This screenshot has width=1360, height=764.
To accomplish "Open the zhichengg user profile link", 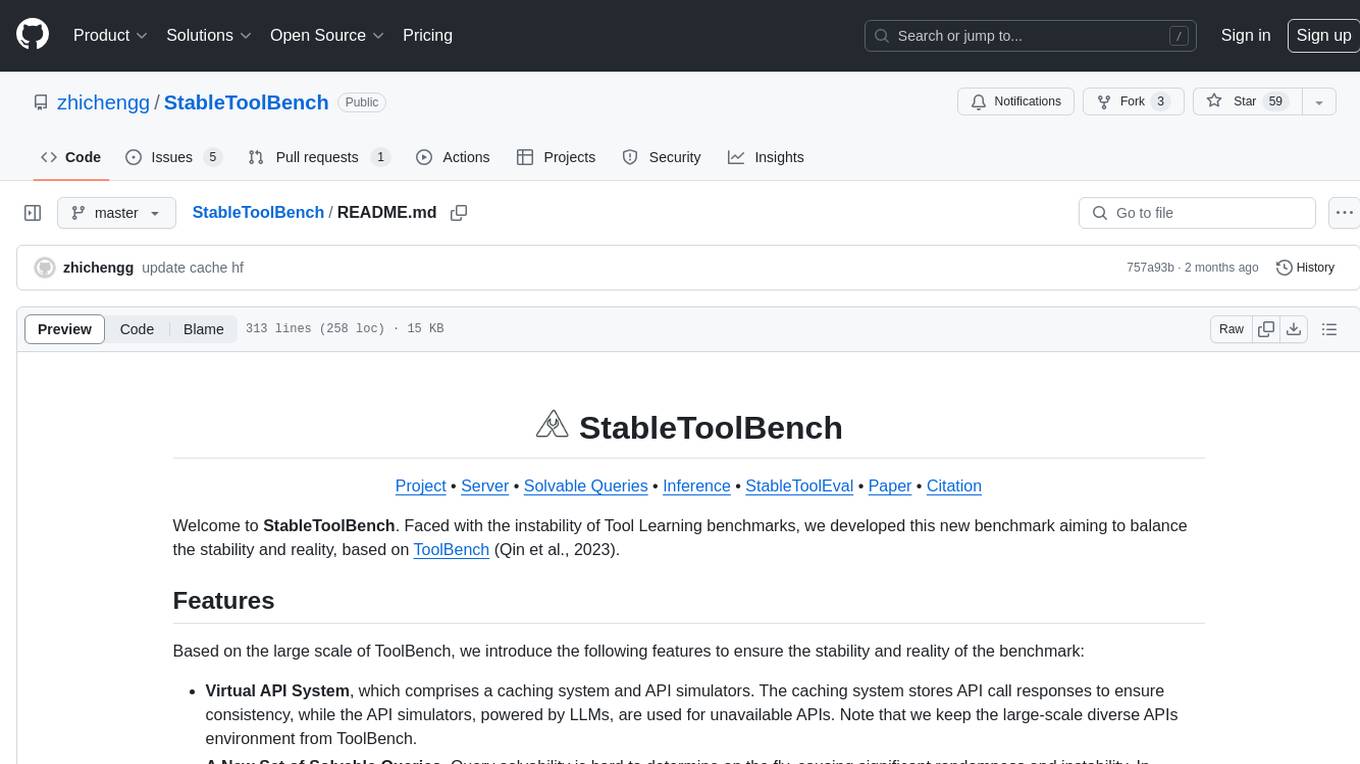I will [103, 102].
